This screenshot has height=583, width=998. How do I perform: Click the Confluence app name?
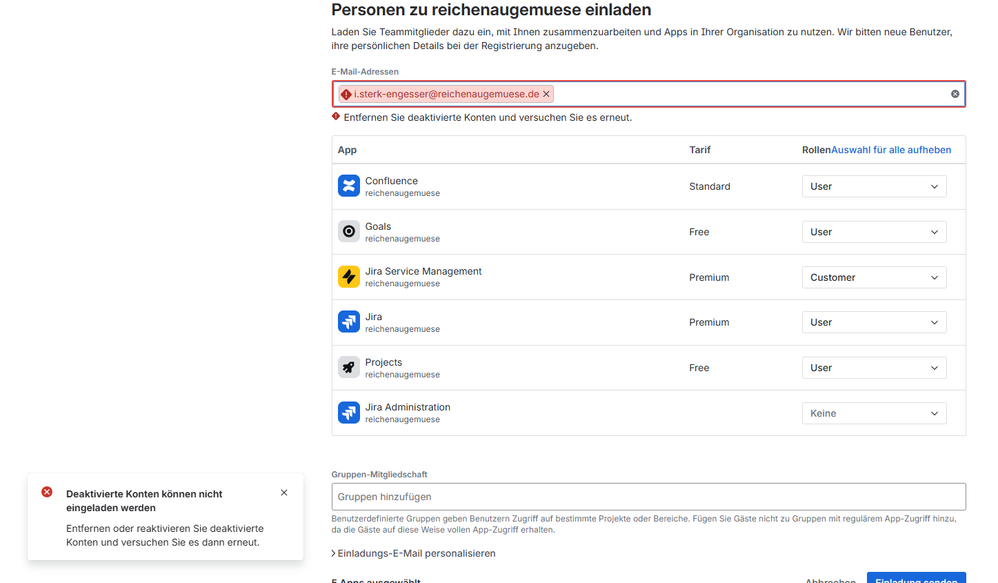tap(391, 181)
